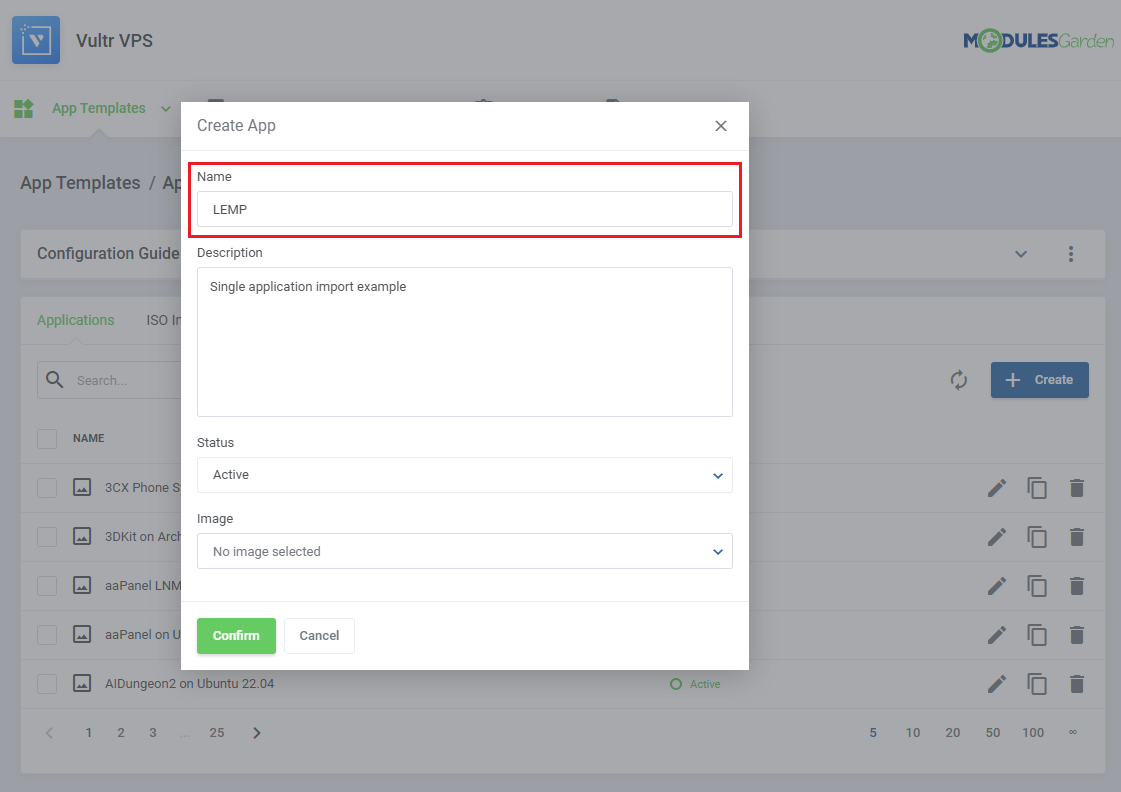The height and width of the screenshot is (792, 1121).
Task: Go to the next page arrow
Action: [257, 733]
